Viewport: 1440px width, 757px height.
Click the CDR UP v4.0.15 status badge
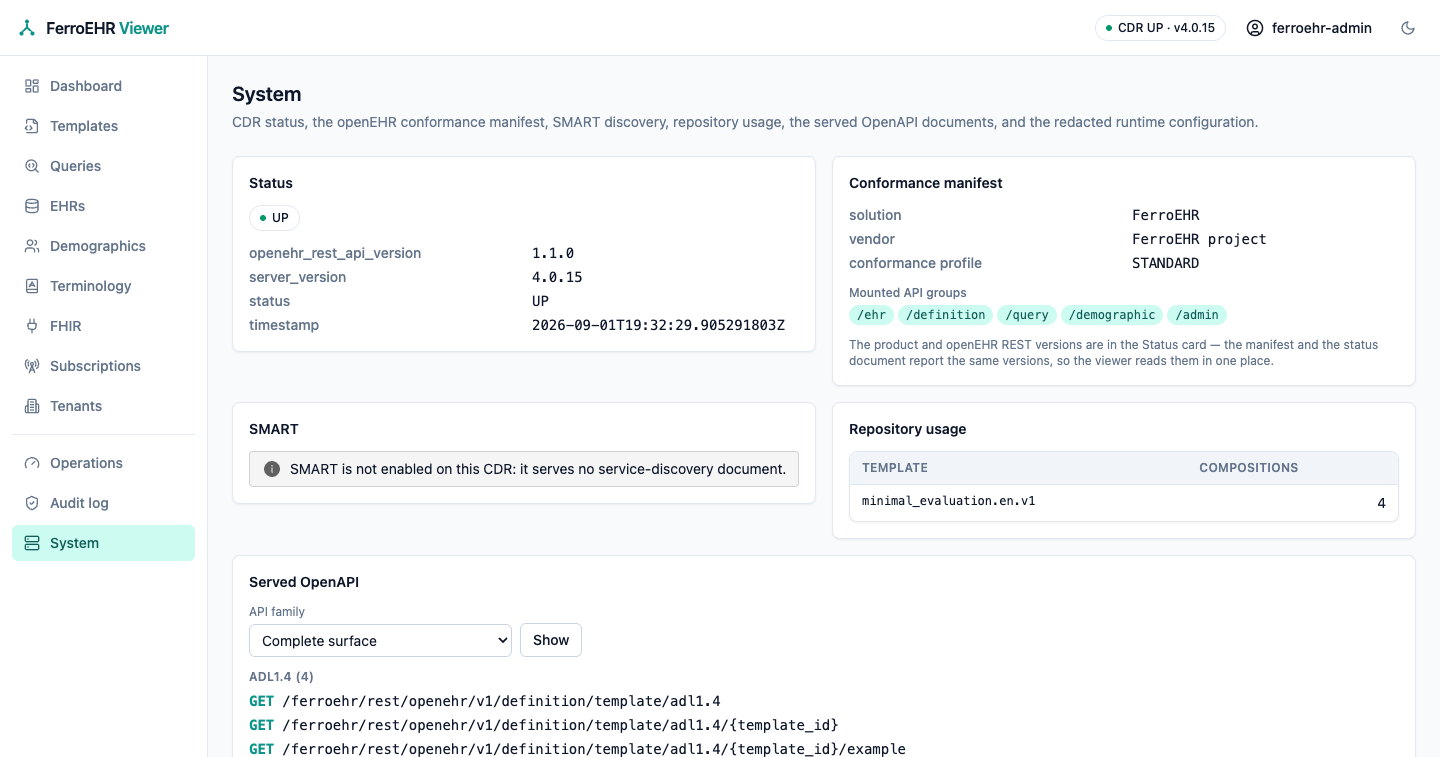point(1161,28)
